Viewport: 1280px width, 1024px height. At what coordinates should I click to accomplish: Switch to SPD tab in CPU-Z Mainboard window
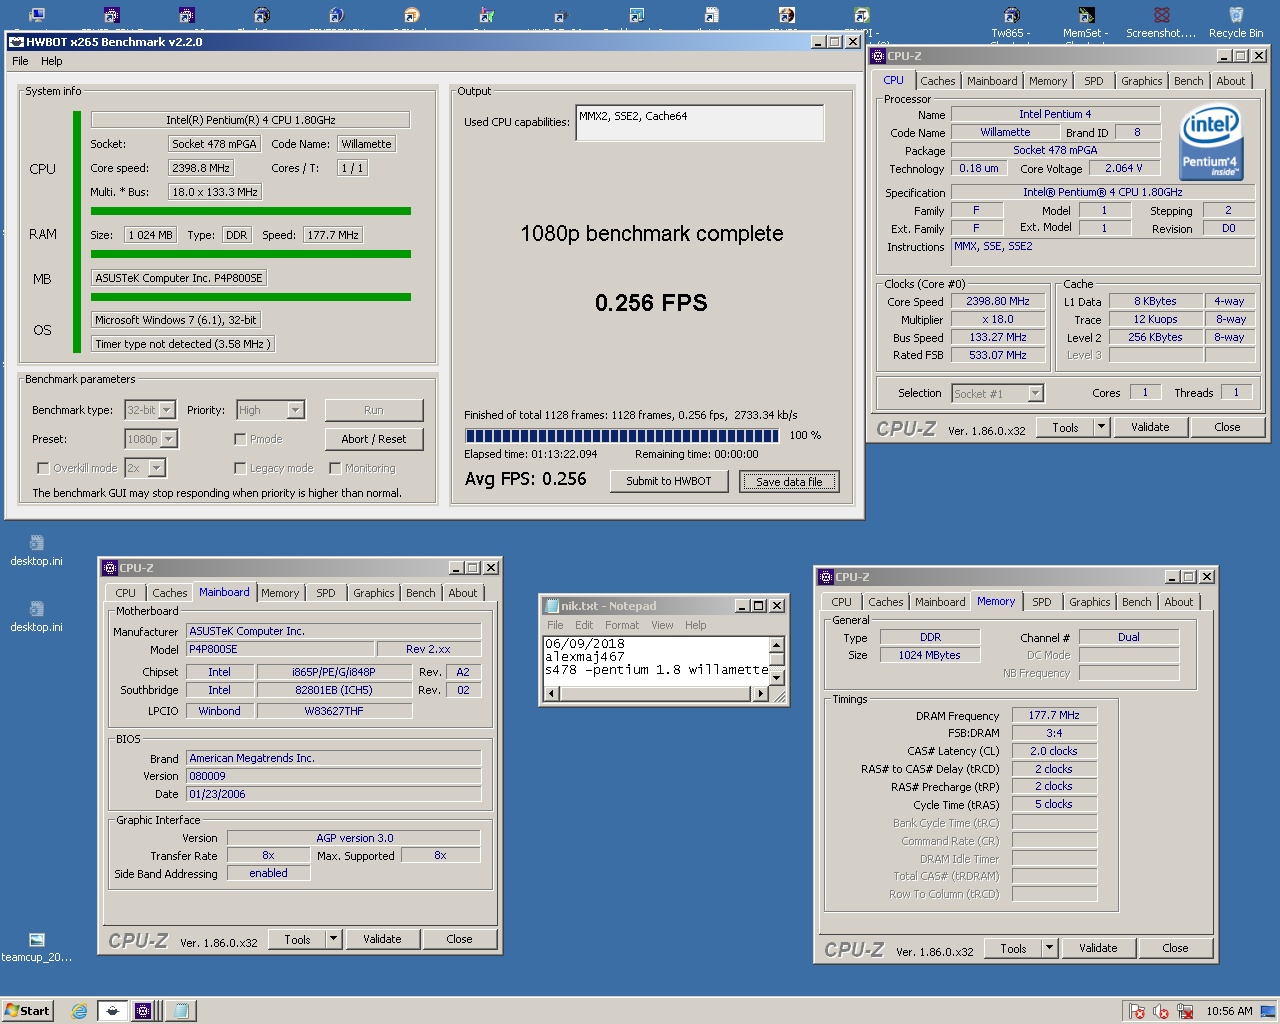(x=326, y=593)
